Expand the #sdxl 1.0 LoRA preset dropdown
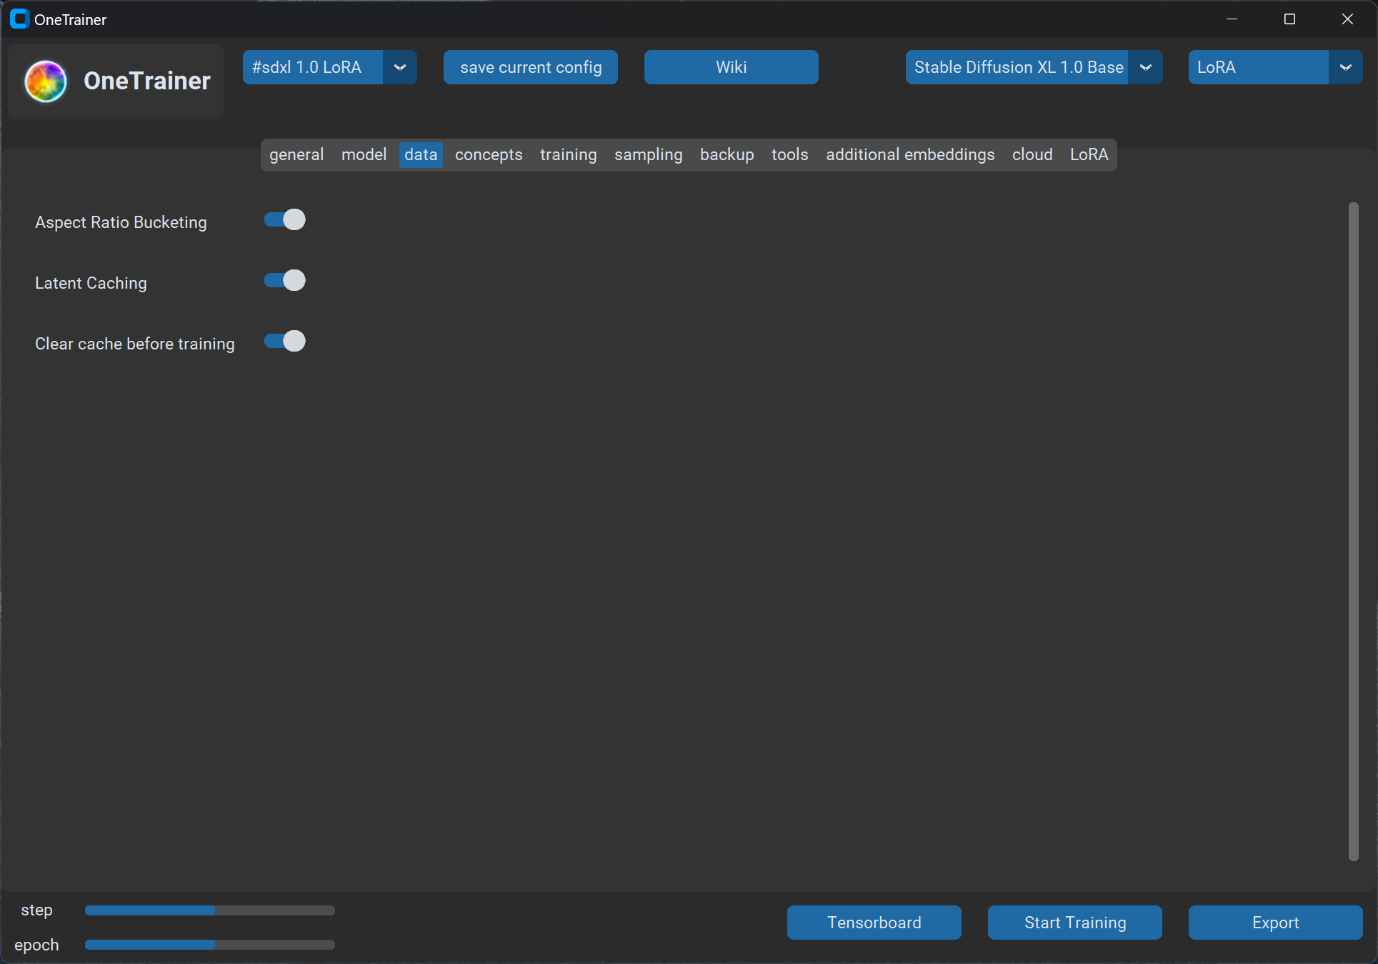This screenshot has height=964, width=1378. pos(400,67)
